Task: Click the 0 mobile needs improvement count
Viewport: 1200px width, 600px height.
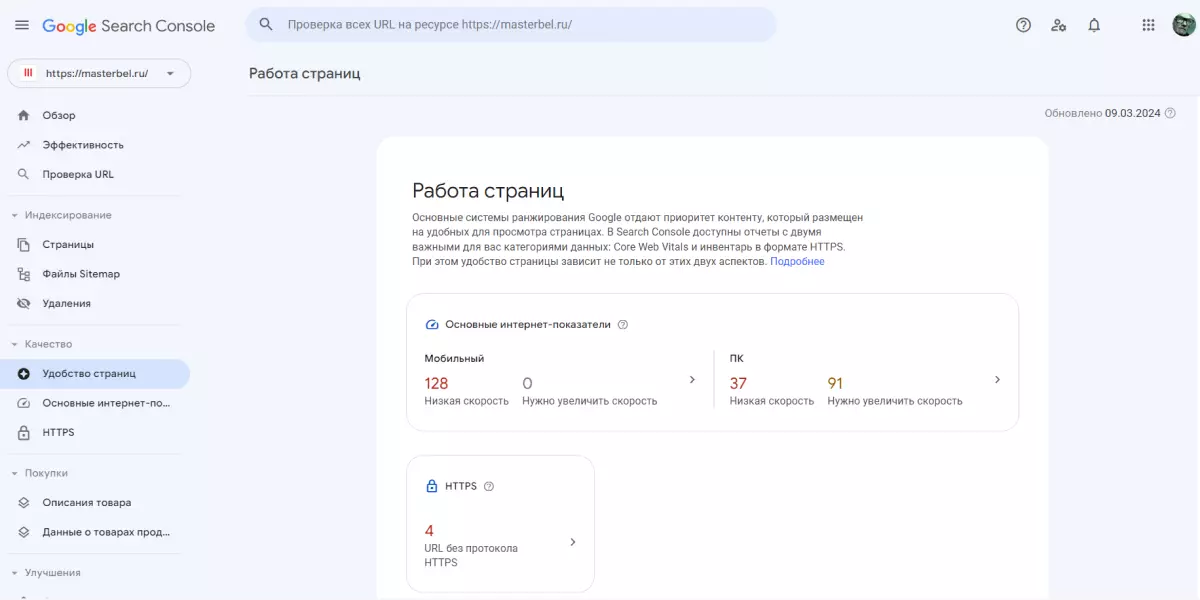Action: 527,383
